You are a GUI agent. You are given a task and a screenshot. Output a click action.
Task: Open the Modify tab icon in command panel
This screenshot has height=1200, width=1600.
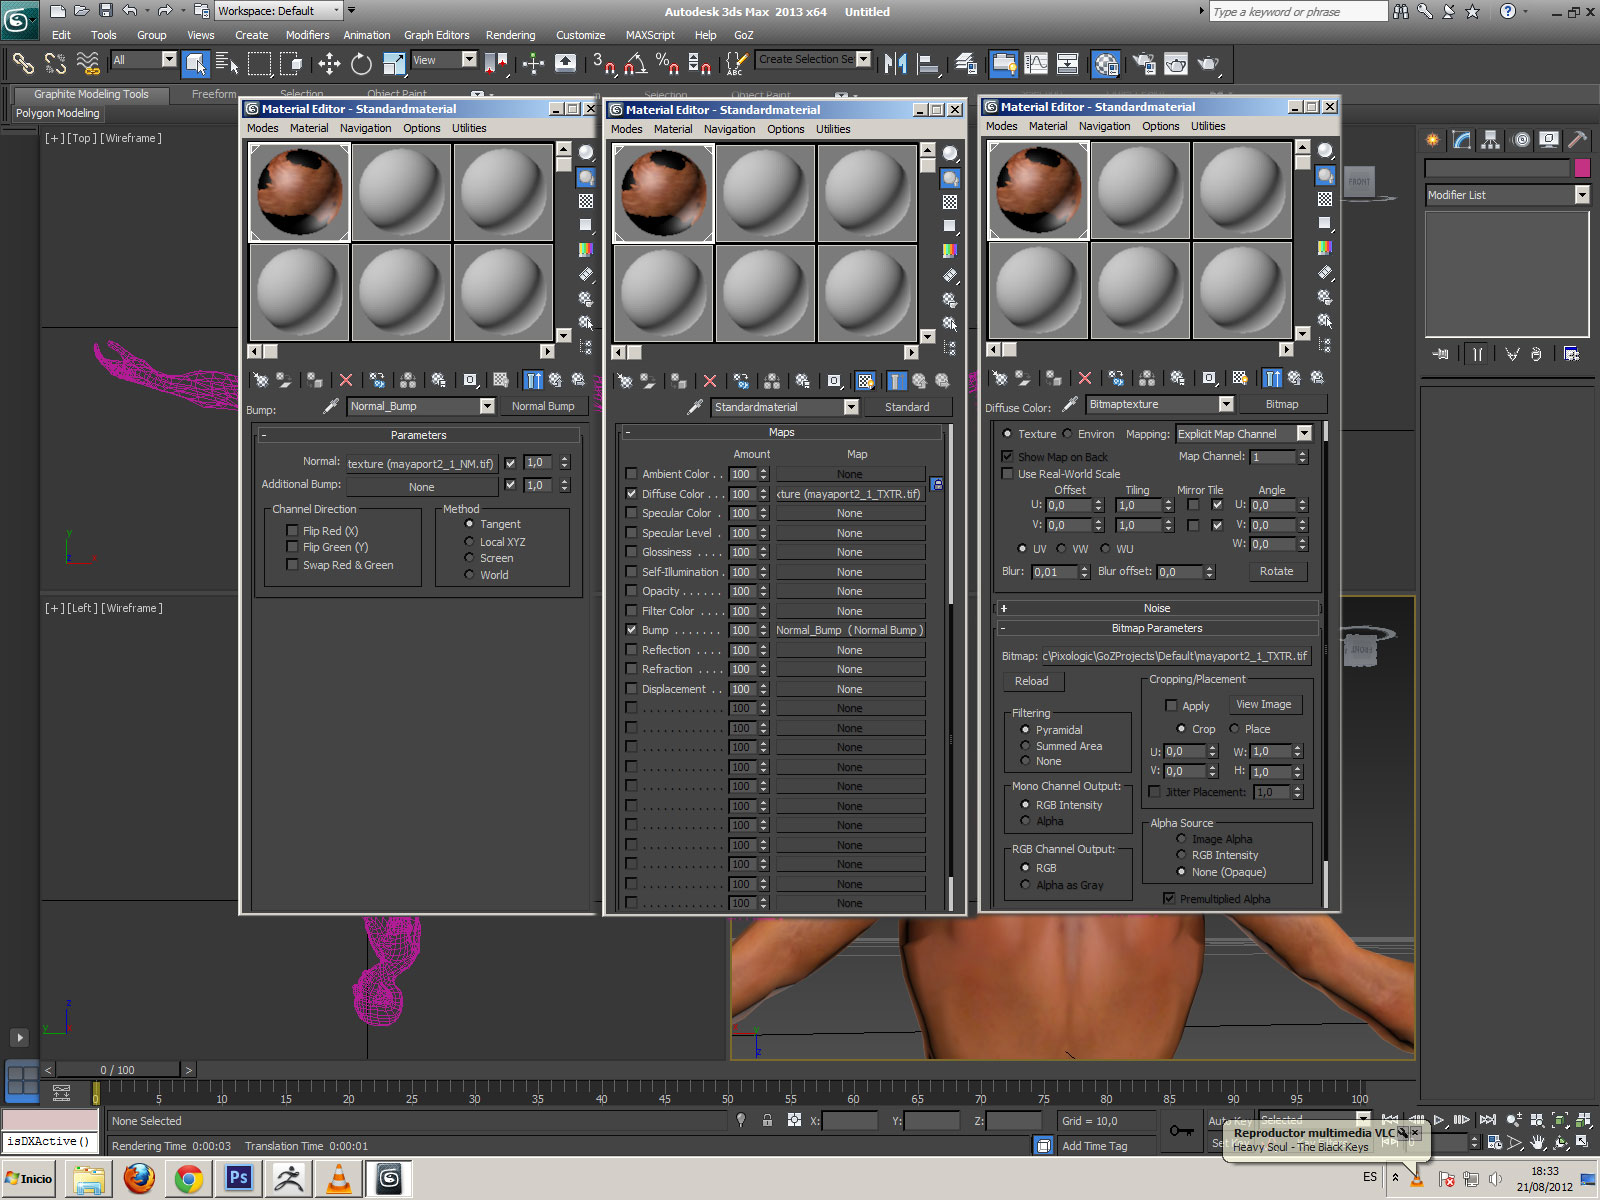coord(1462,140)
